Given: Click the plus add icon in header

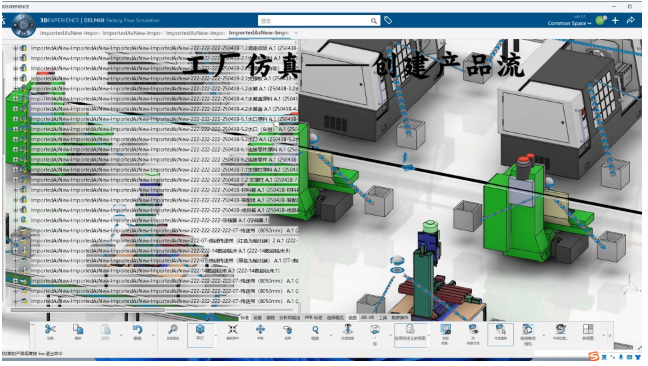Looking at the screenshot, I should 615,20.
